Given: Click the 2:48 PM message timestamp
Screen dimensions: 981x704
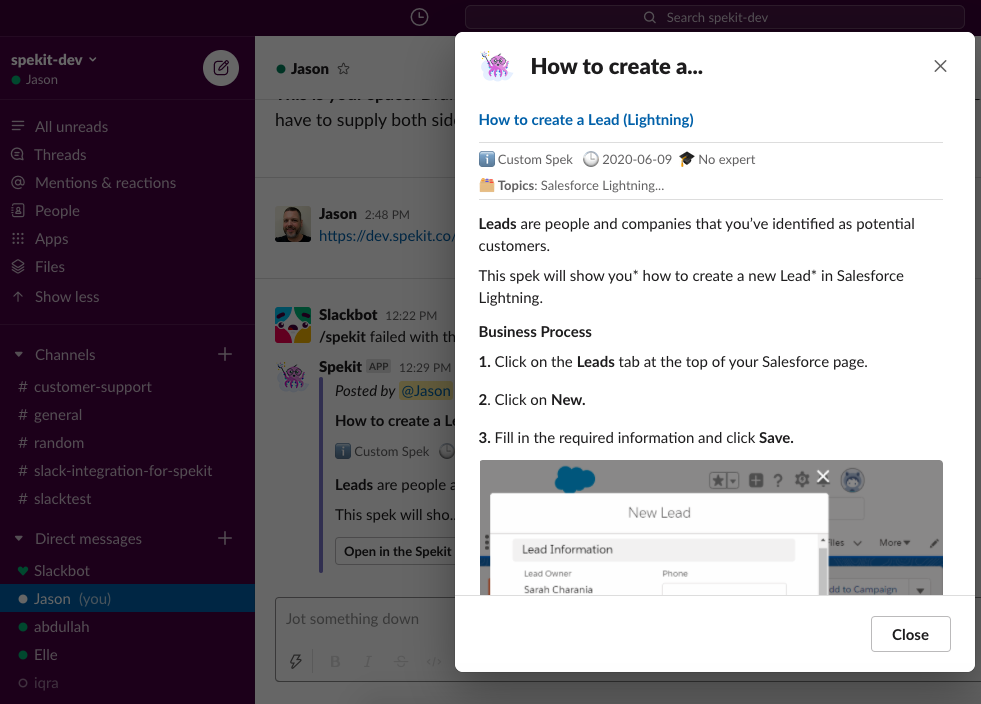Looking at the screenshot, I should 387,215.
